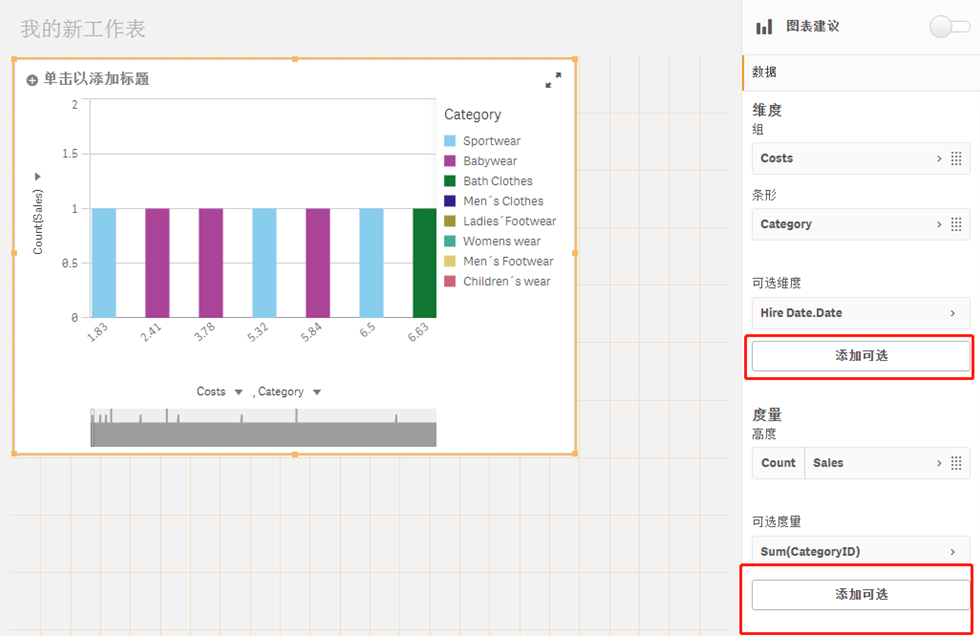Click the arrow beside Count(Sales) axis
This screenshot has height=637, width=980.
[x=38, y=177]
